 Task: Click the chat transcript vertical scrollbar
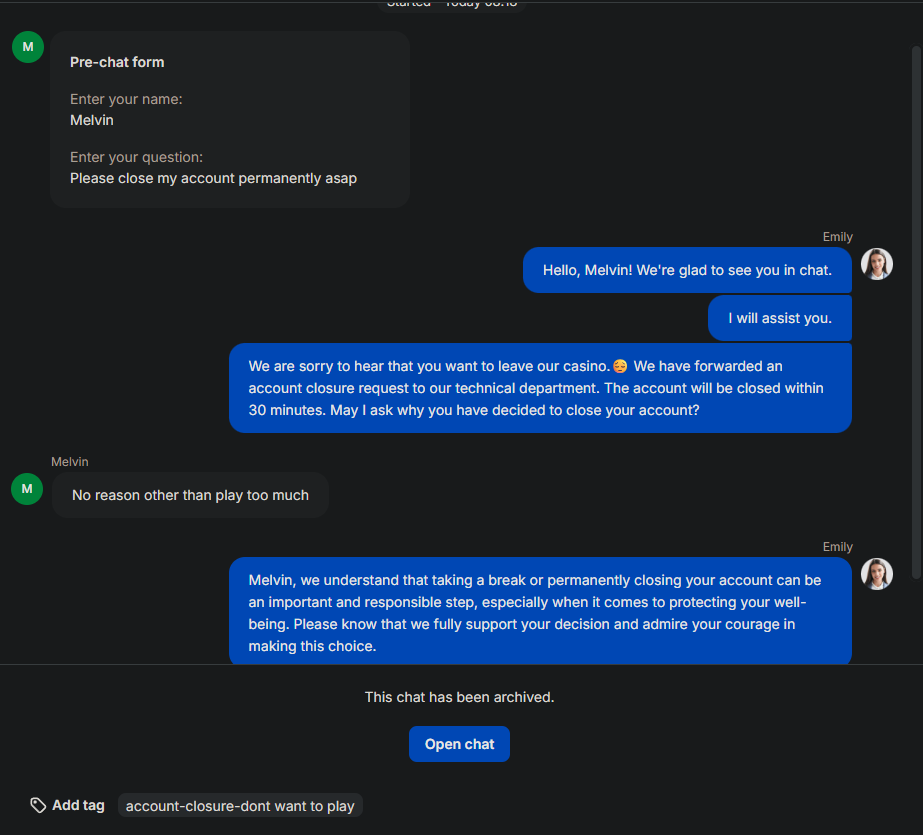point(916,300)
